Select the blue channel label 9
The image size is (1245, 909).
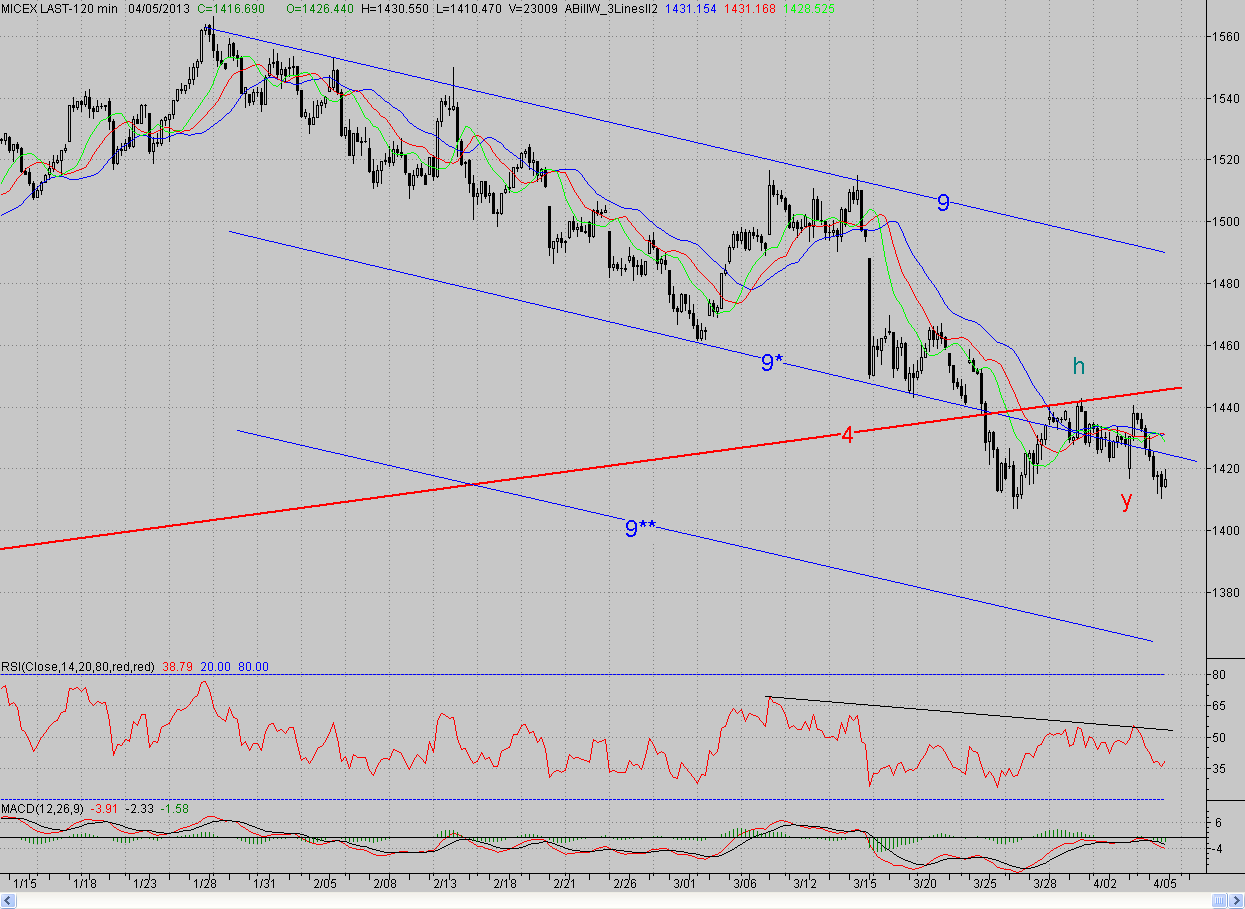tap(943, 203)
